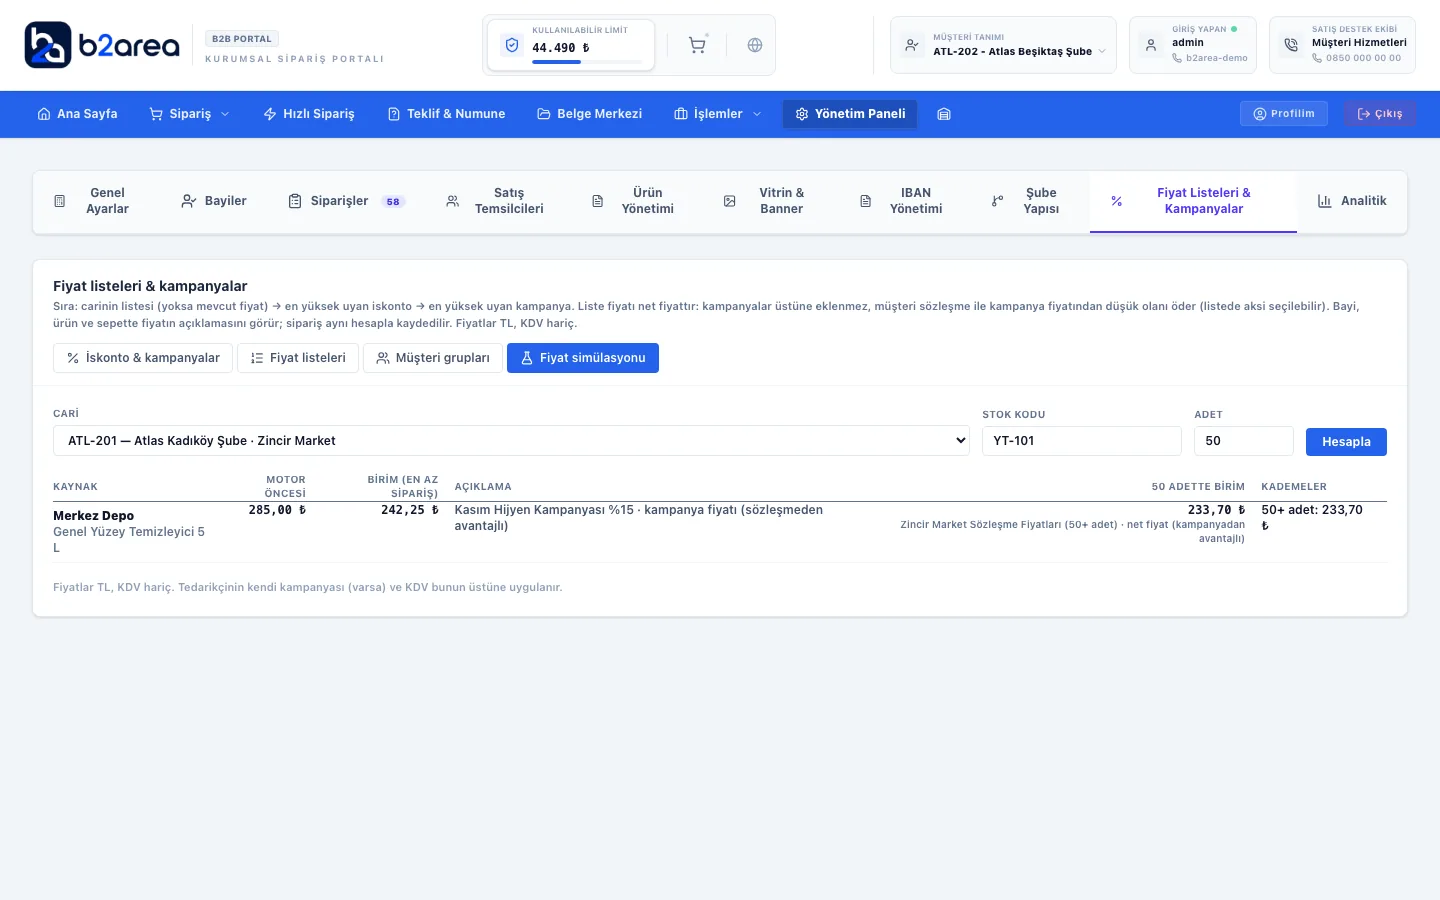Screen dimensions: 1440x900
Task: Open the Cari customer dropdown
Action: [511, 441]
